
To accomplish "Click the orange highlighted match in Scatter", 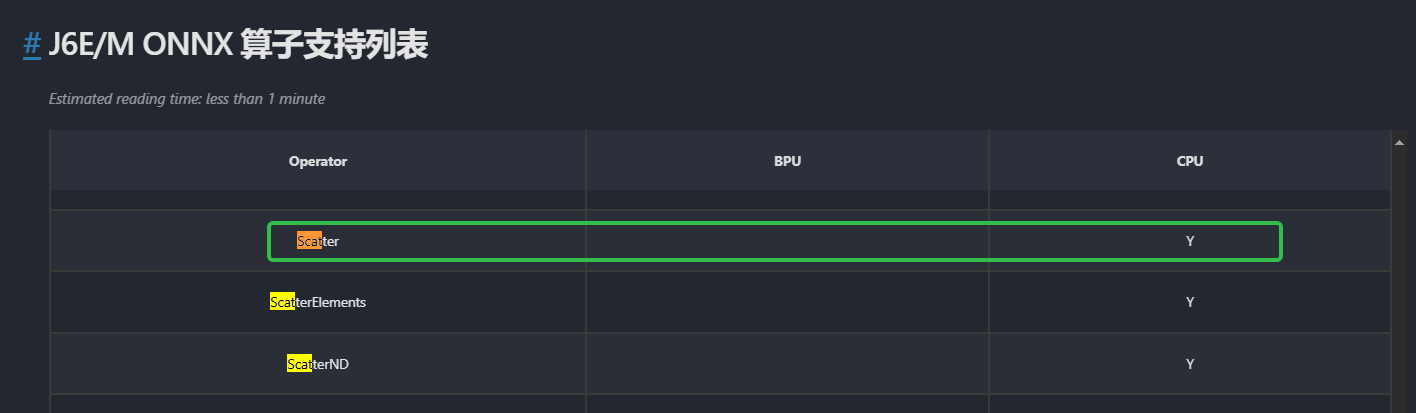I will click(x=308, y=241).
